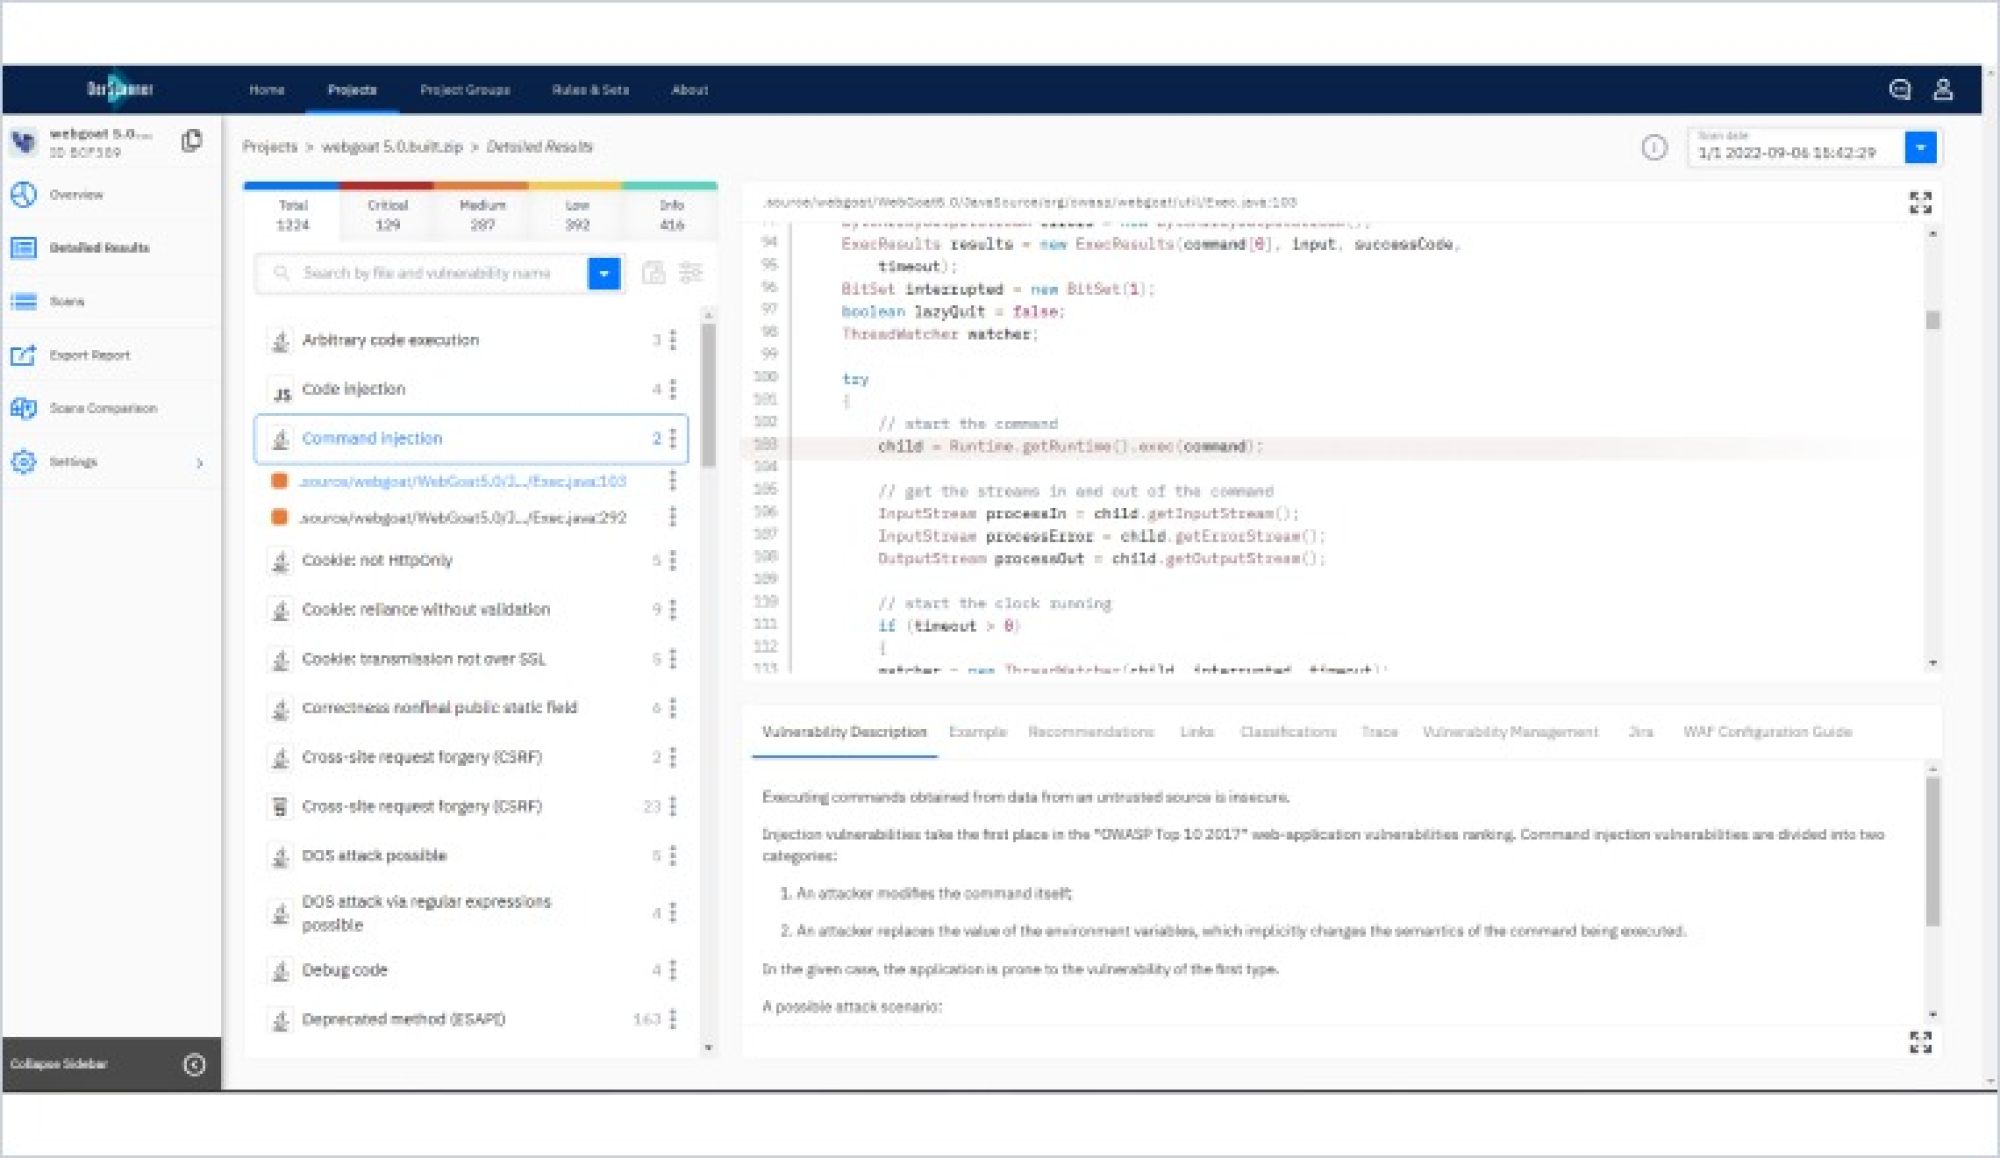
Task: Open Scans Comparison from sidebar
Action: pos(102,408)
